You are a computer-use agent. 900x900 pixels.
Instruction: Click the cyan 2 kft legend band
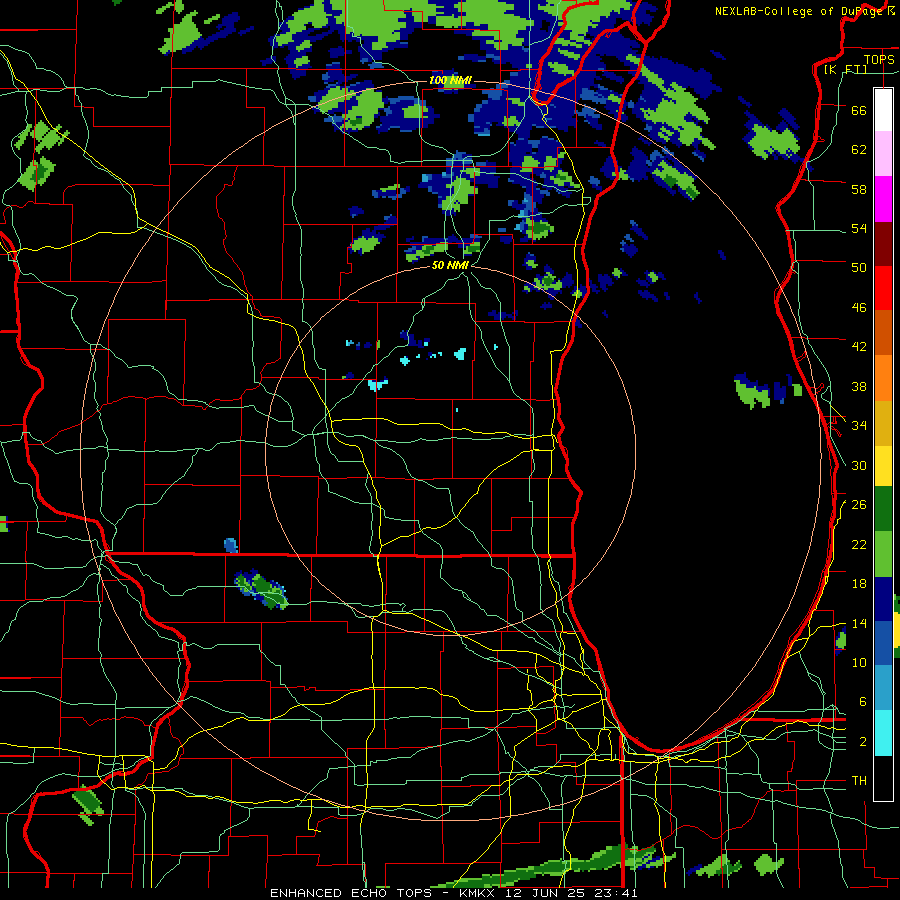(883, 733)
